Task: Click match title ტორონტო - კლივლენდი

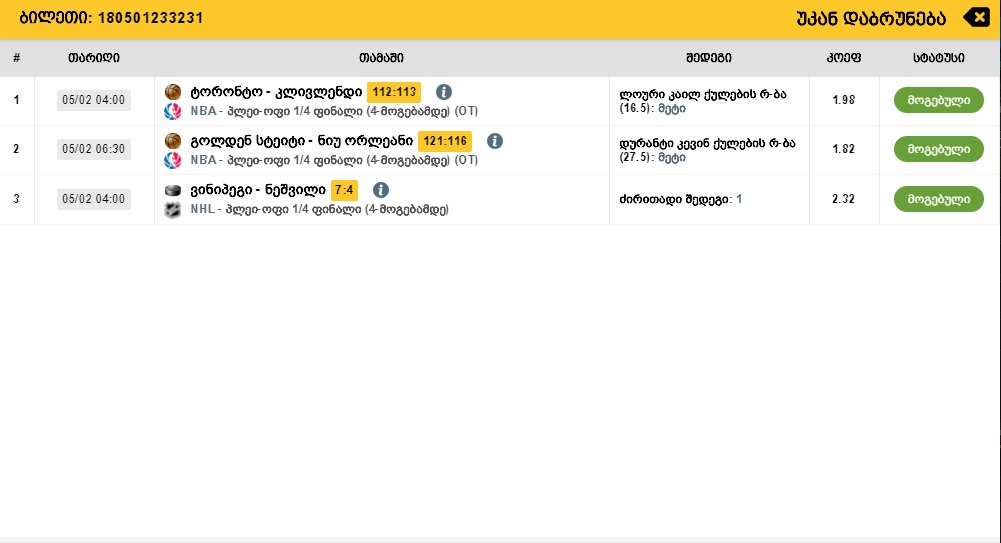Action: tap(276, 92)
